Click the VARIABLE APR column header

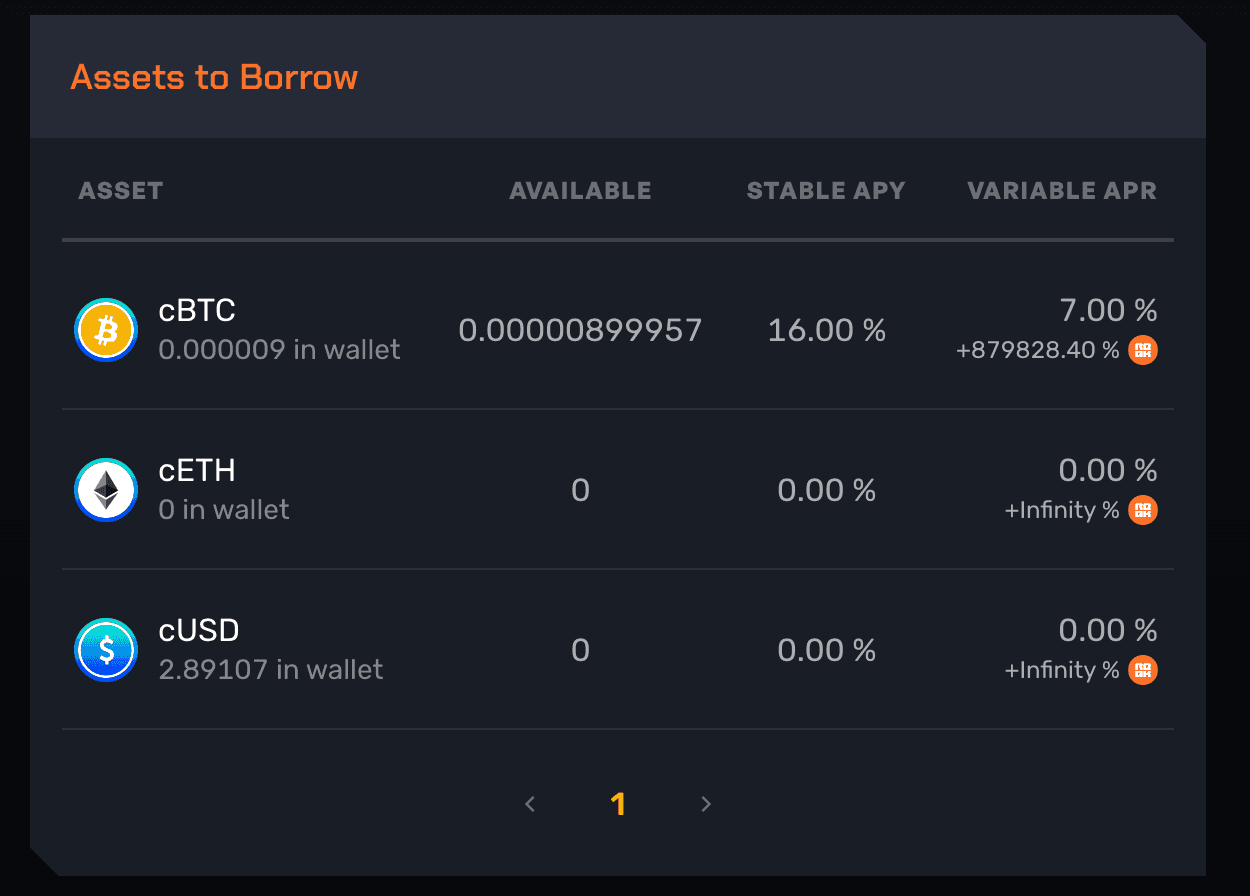point(1061,190)
